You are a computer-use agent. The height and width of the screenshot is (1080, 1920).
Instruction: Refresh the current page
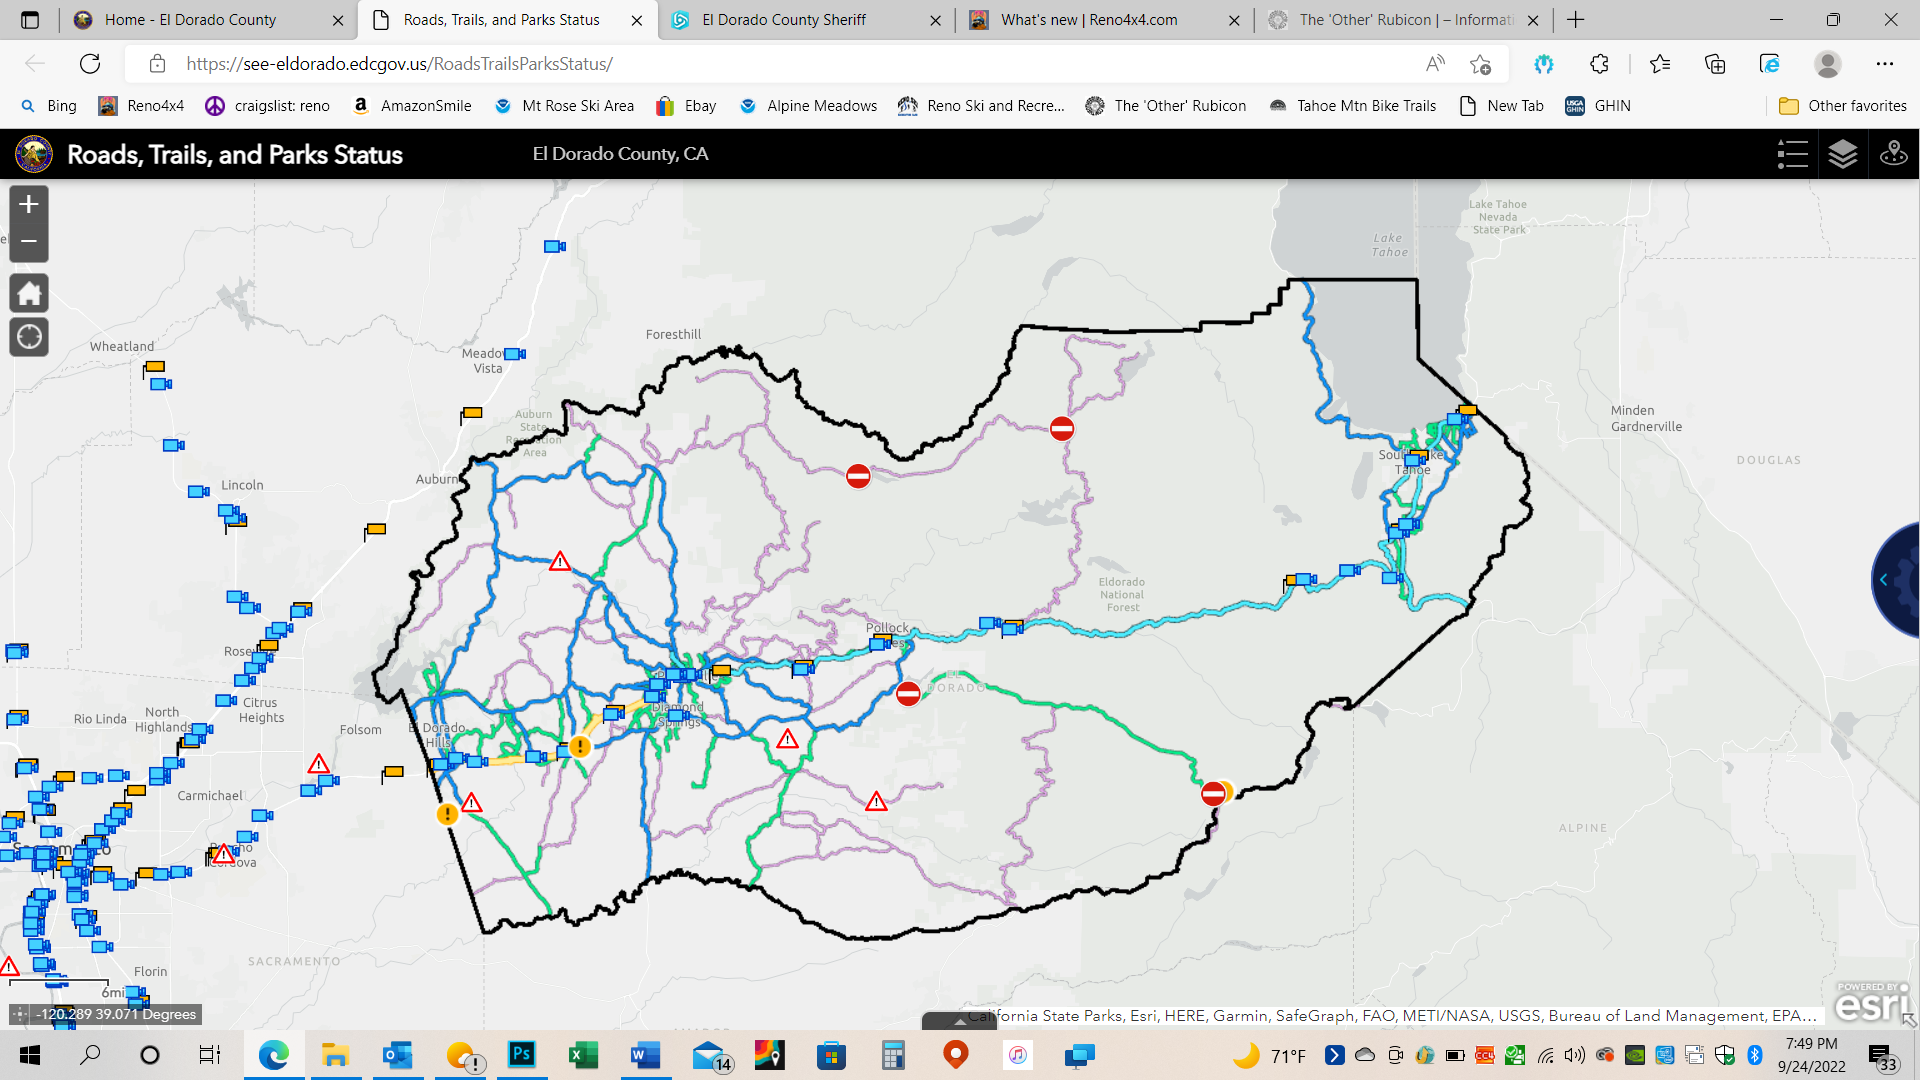(90, 64)
